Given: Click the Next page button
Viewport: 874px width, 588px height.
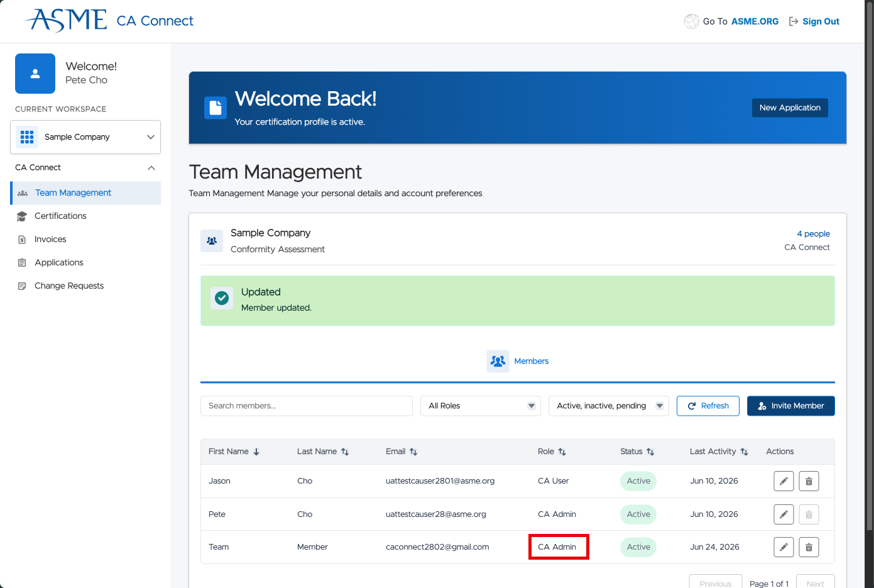Looking at the screenshot, I should [x=815, y=581].
